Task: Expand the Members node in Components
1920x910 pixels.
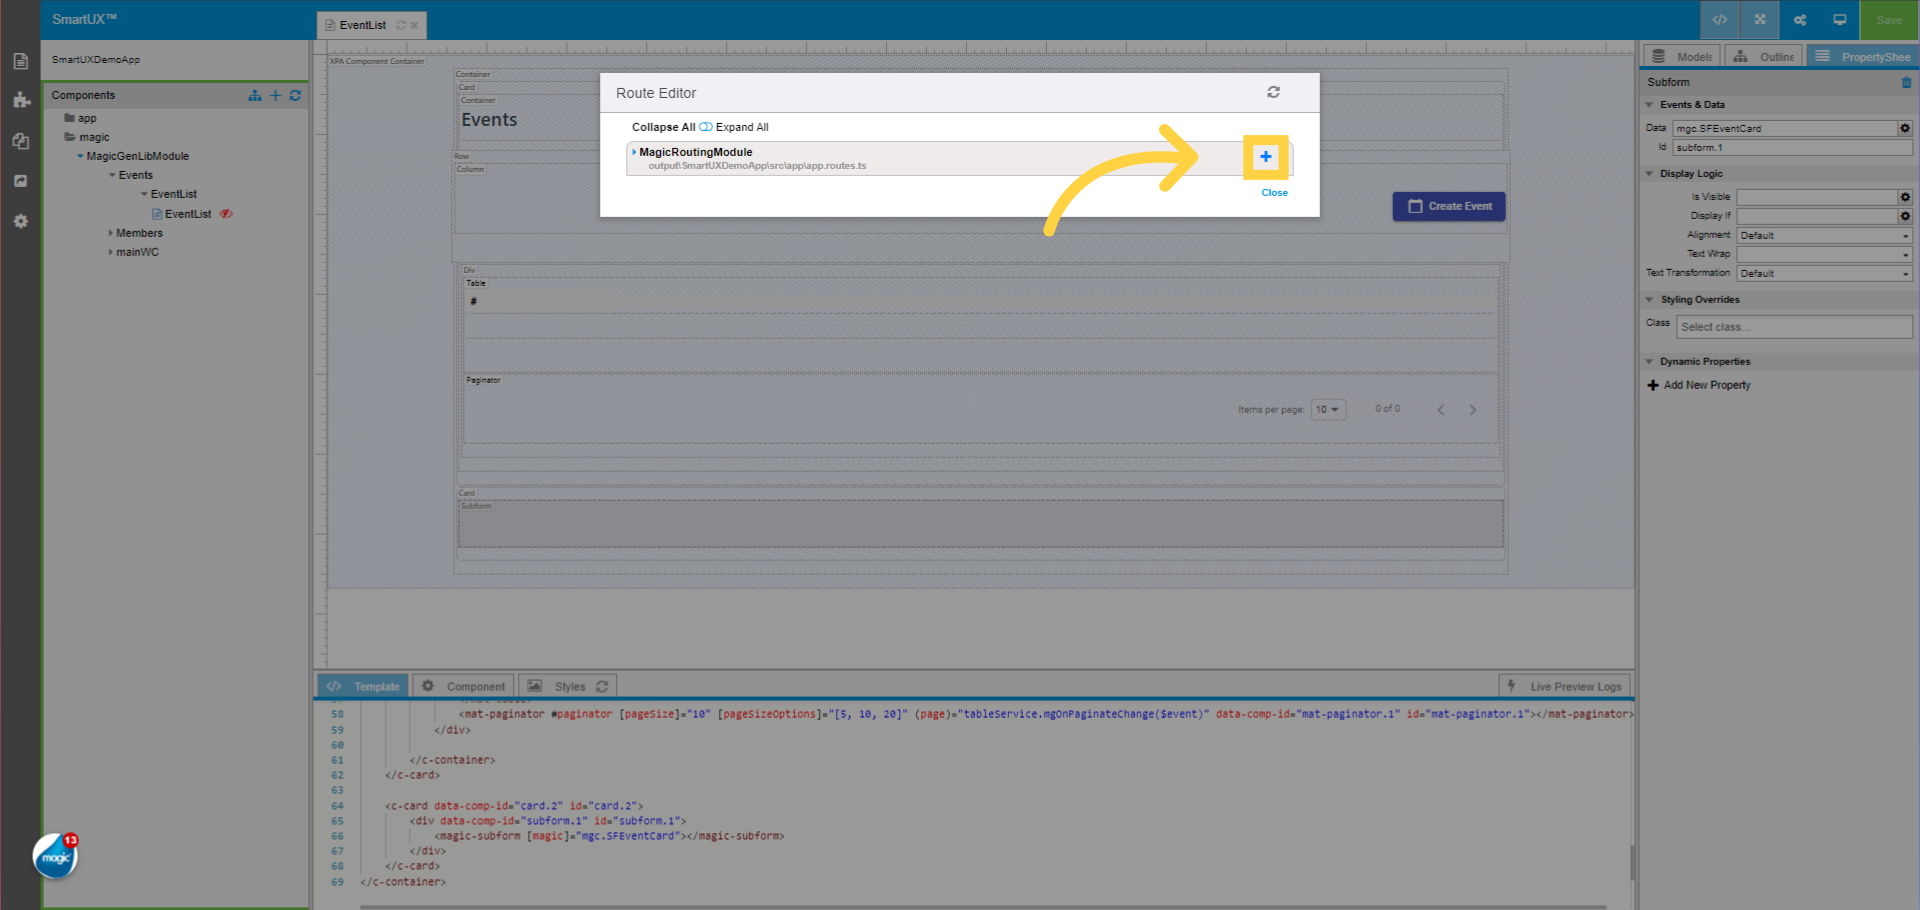Action: [x=110, y=232]
